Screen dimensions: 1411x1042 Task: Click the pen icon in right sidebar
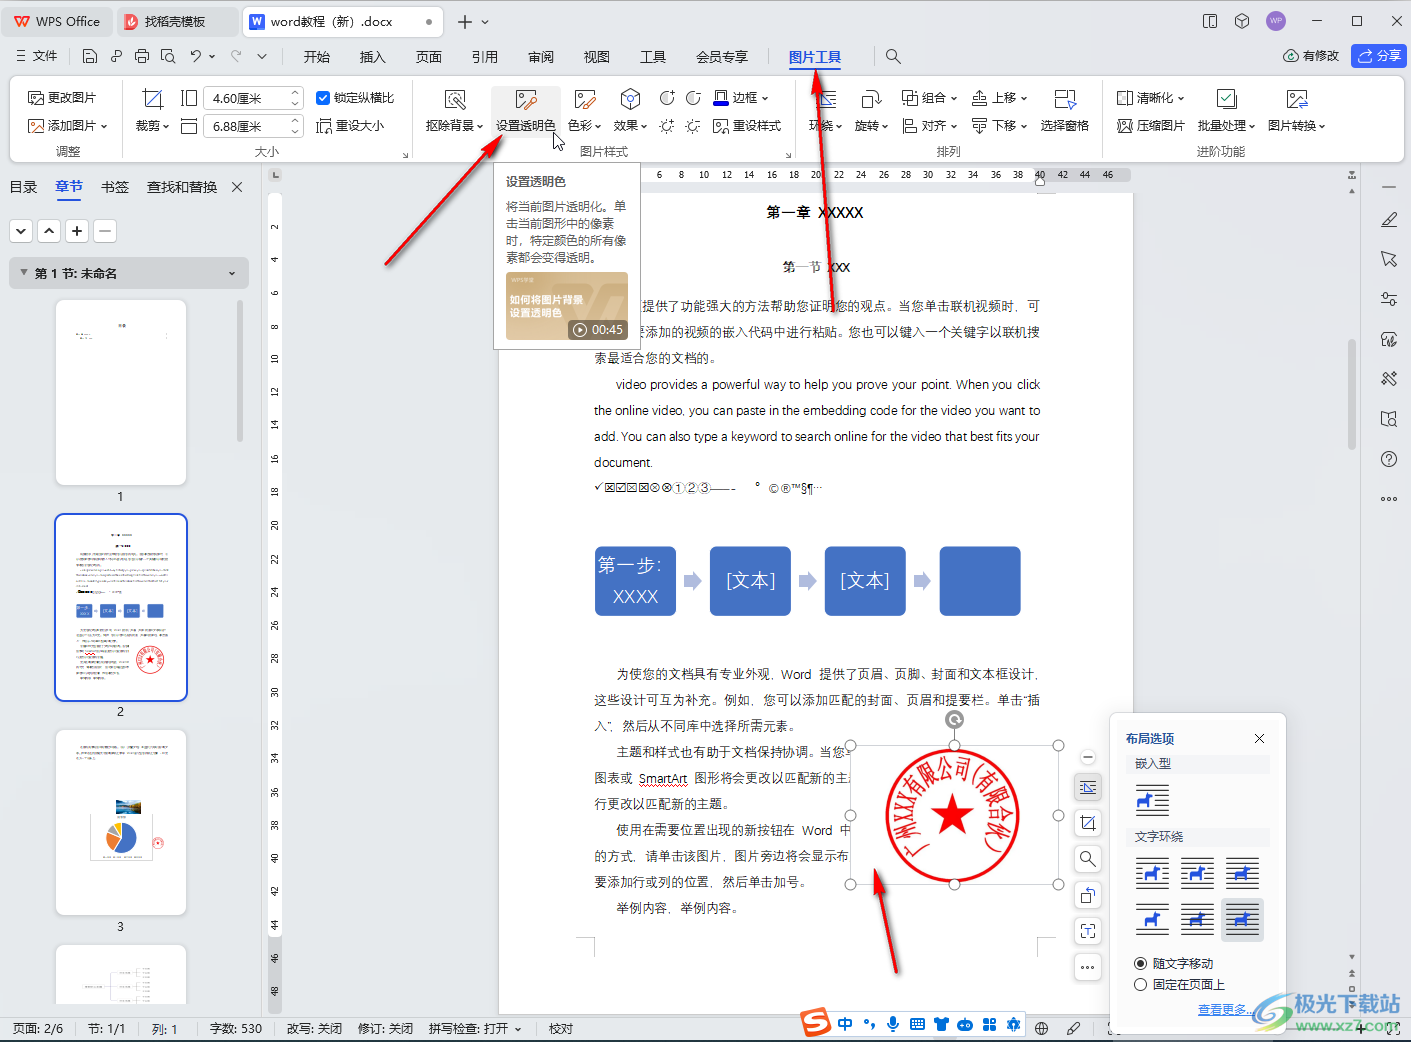[x=1389, y=219]
